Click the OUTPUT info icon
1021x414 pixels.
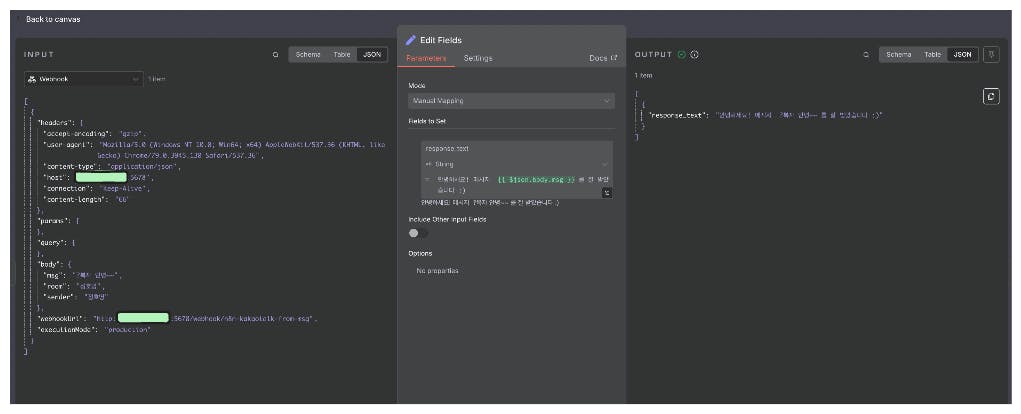[x=695, y=55]
